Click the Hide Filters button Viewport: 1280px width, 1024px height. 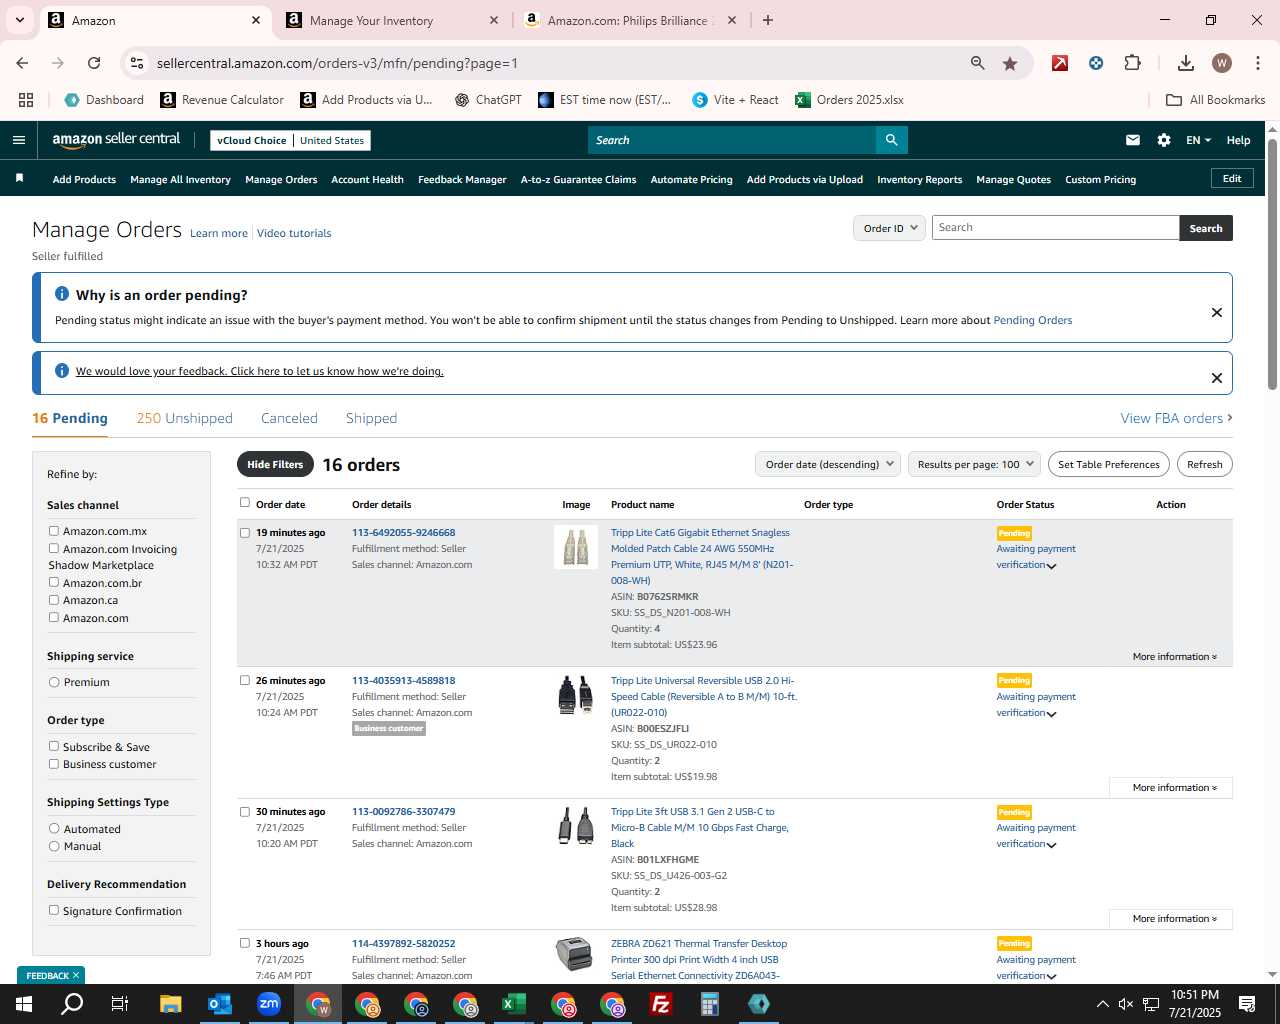[275, 464]
